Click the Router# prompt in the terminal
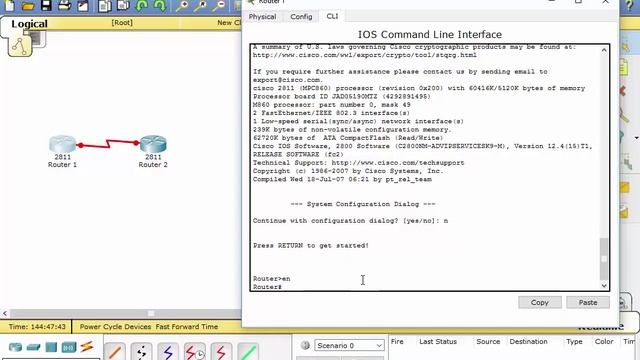 [x=267, y=287]
